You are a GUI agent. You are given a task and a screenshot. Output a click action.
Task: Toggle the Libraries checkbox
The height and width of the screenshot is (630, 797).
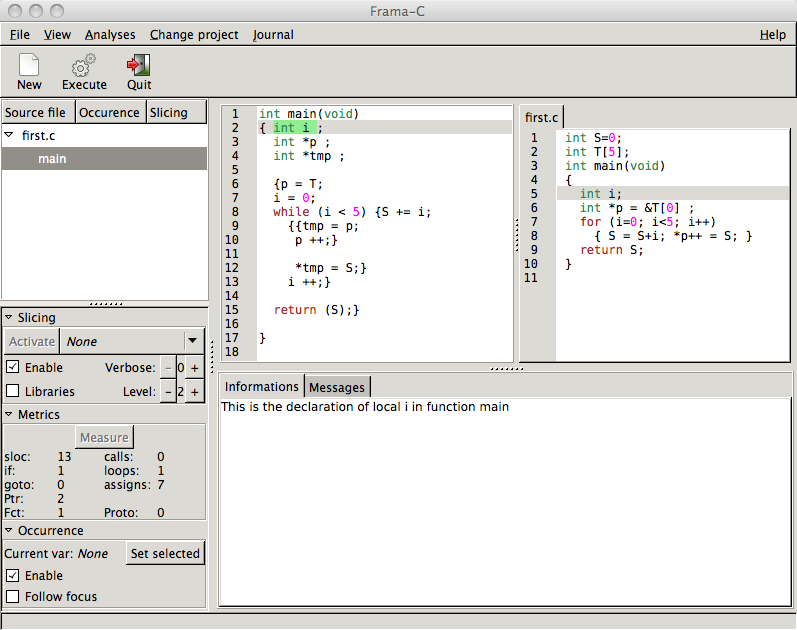[x=13, y=391]
